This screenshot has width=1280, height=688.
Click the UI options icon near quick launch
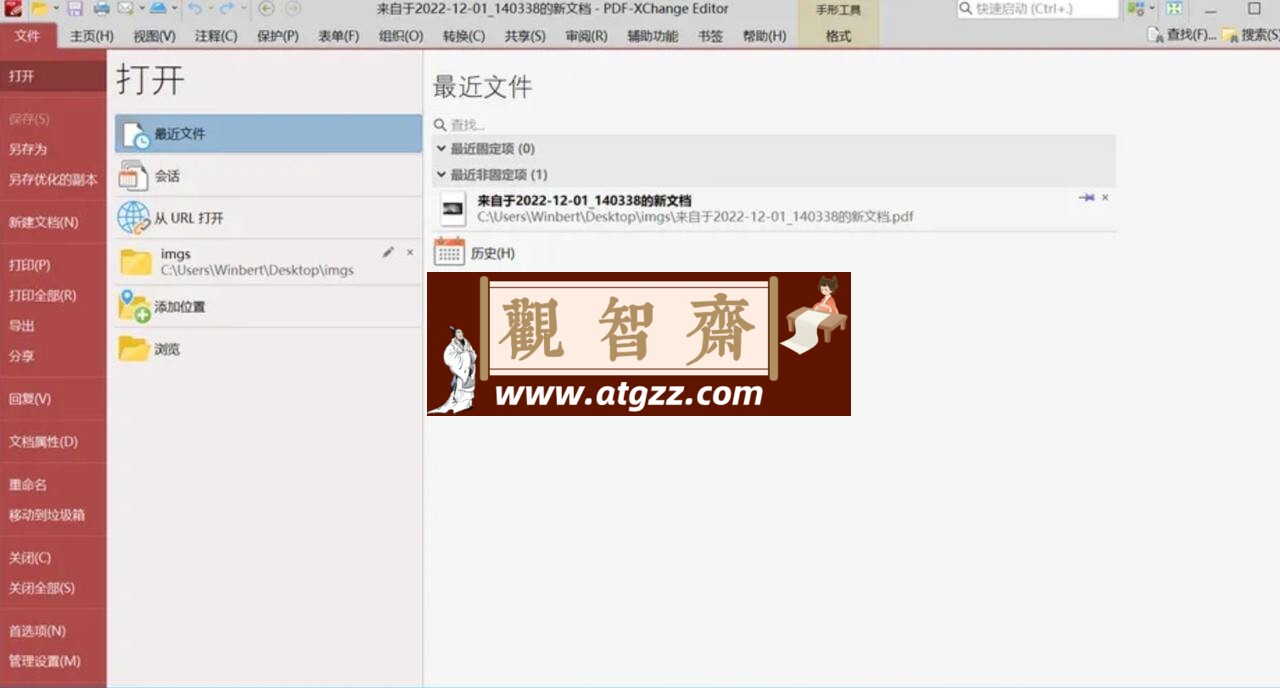1135,8
